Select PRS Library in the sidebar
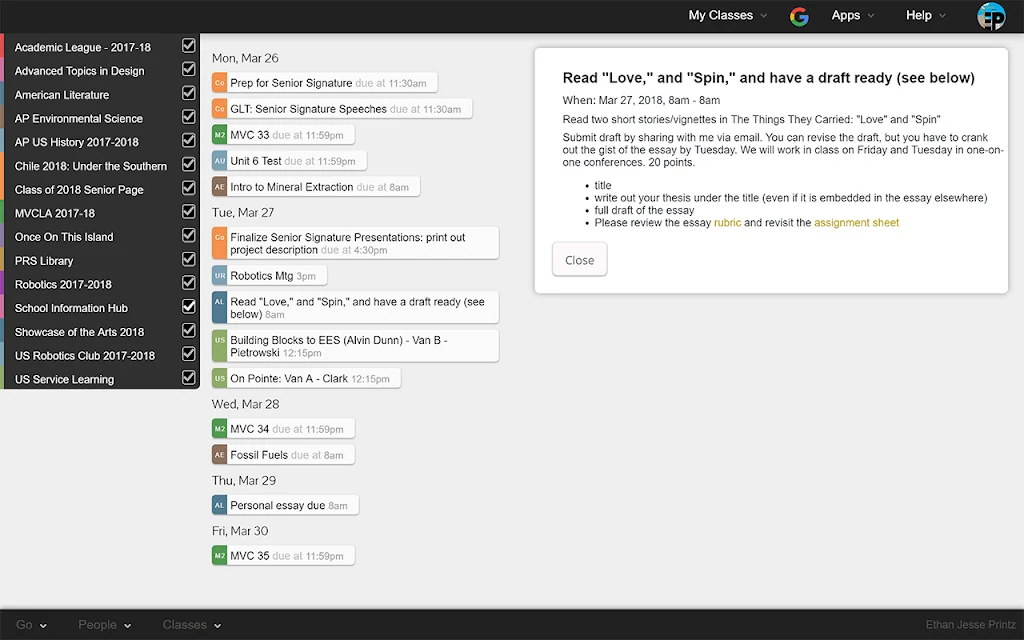1024x640 pixels. click(x=44, y=261)
